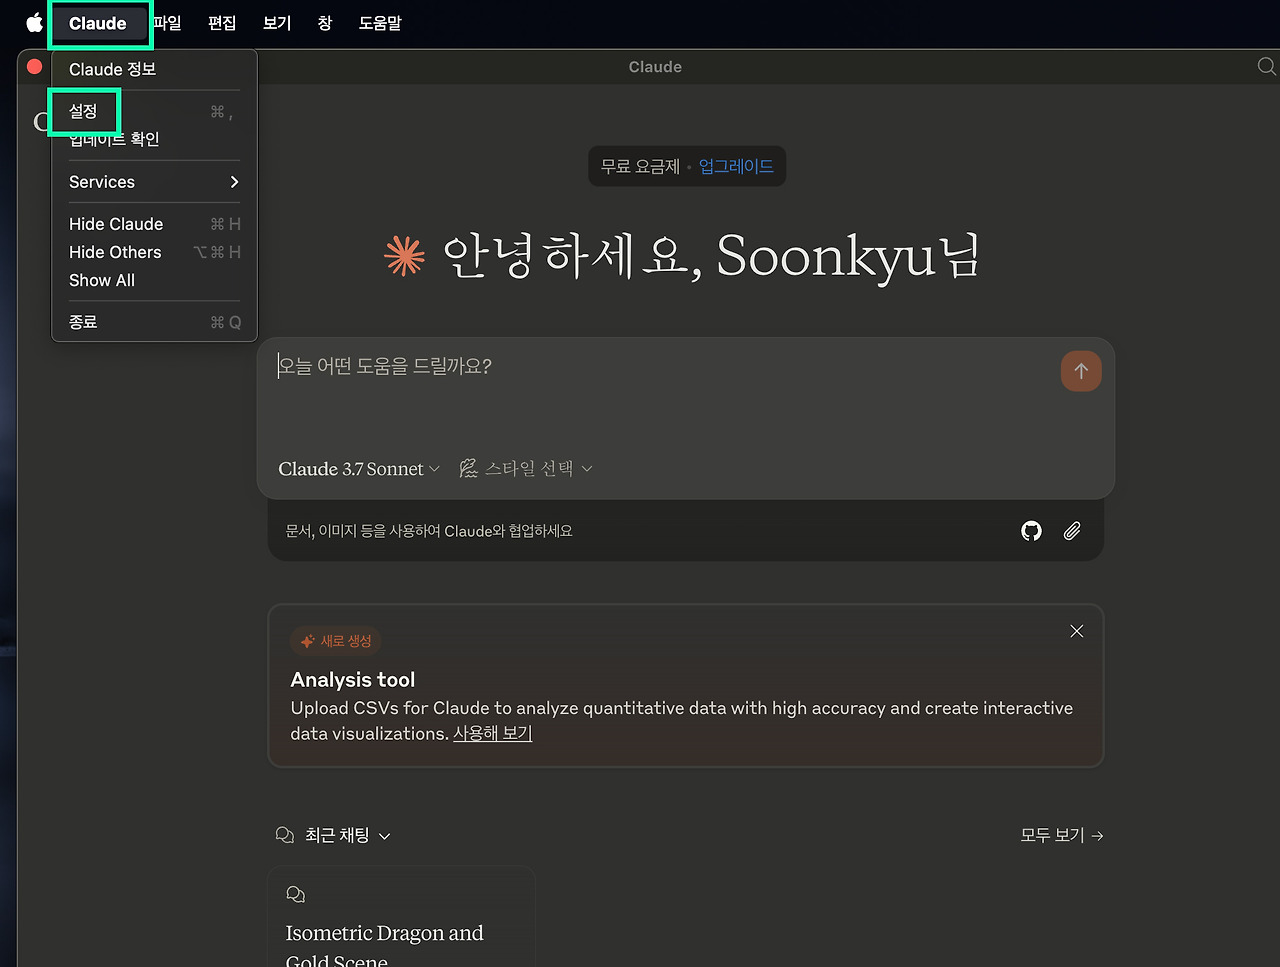The height and width of the screenshot is (967, 1280).
Task: Open the Services submenu
Action: (x=154, y=182)
